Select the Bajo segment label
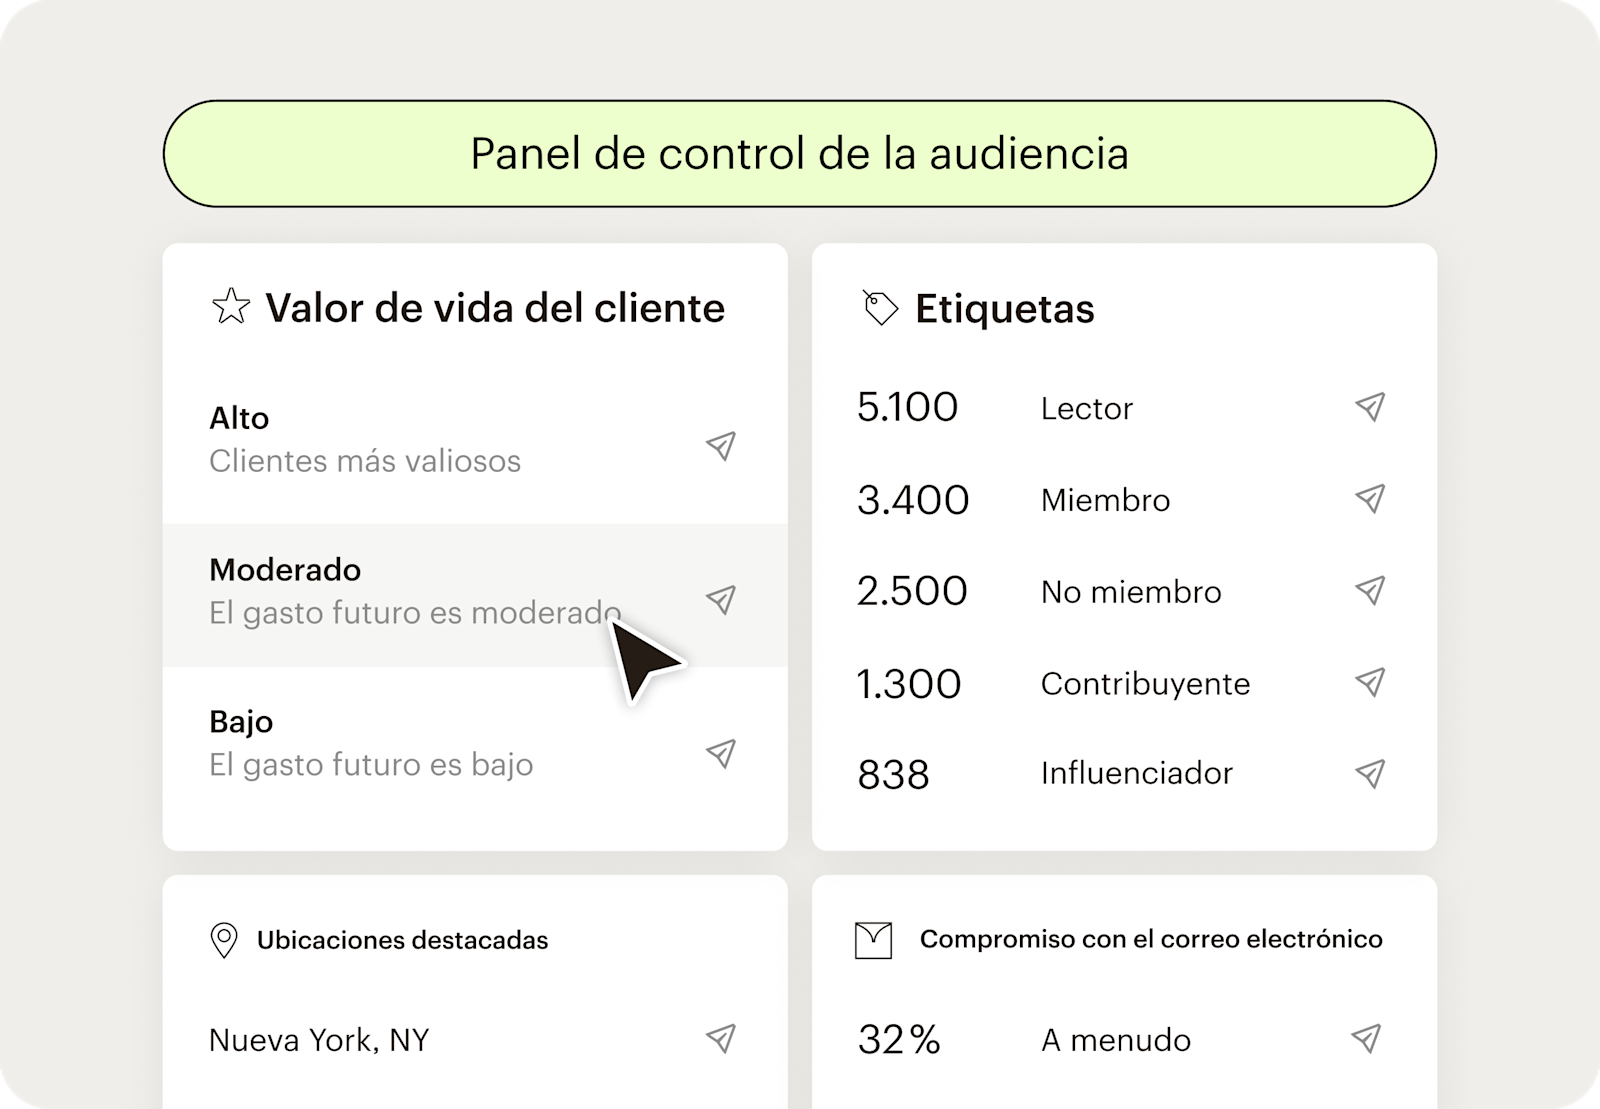The image size is (1600, 1109). click(x=241, y=721)
